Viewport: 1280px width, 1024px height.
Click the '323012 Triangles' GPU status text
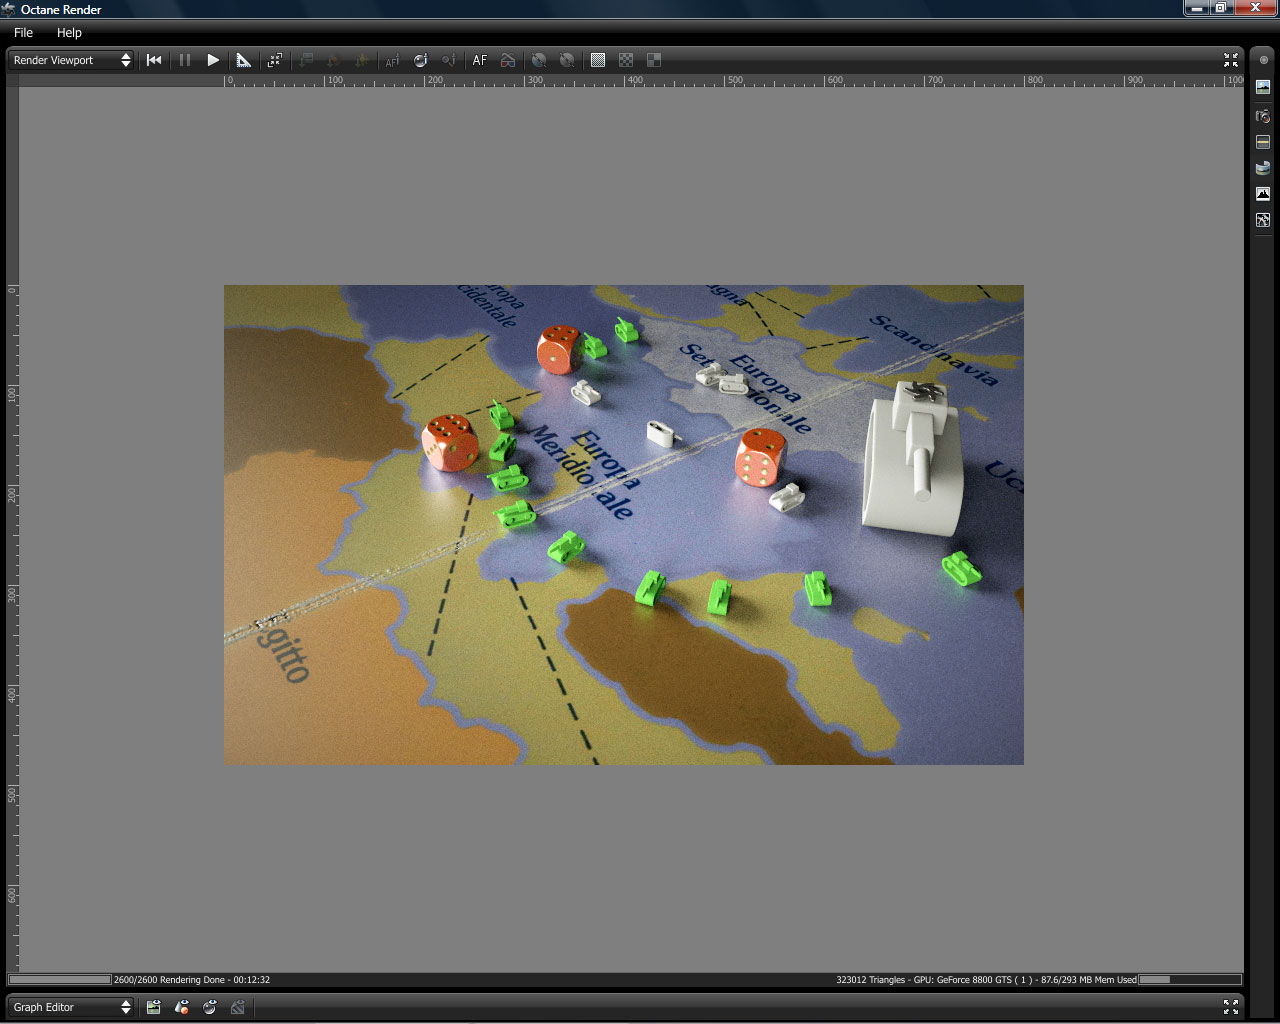(x=986, y=980)
